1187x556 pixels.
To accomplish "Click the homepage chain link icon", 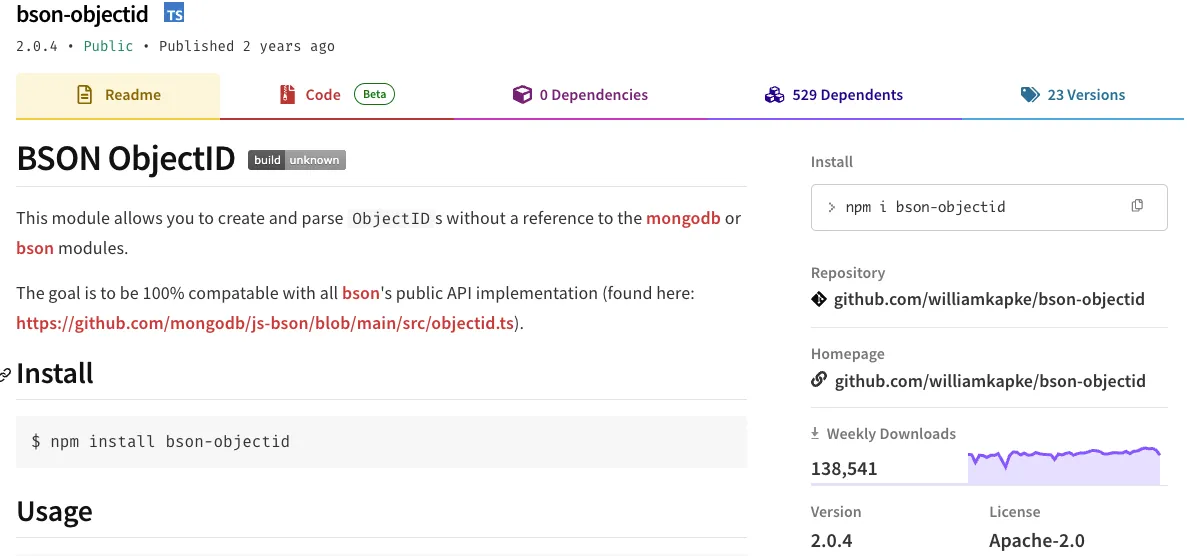I will click(819, 380).
